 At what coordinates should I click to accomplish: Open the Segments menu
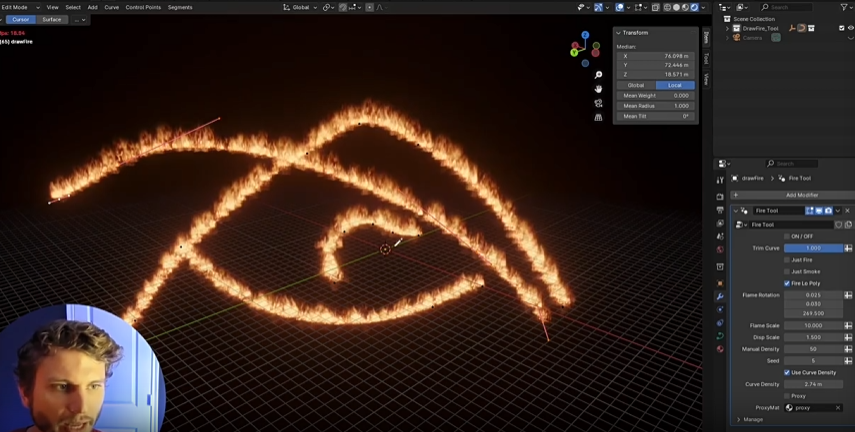[x=180, y=7]
